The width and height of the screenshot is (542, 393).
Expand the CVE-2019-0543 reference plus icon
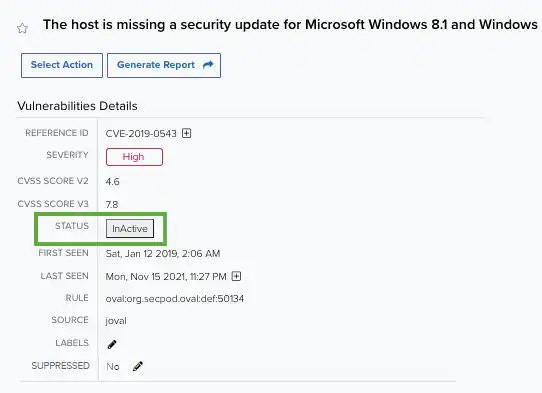click(187, 133)
